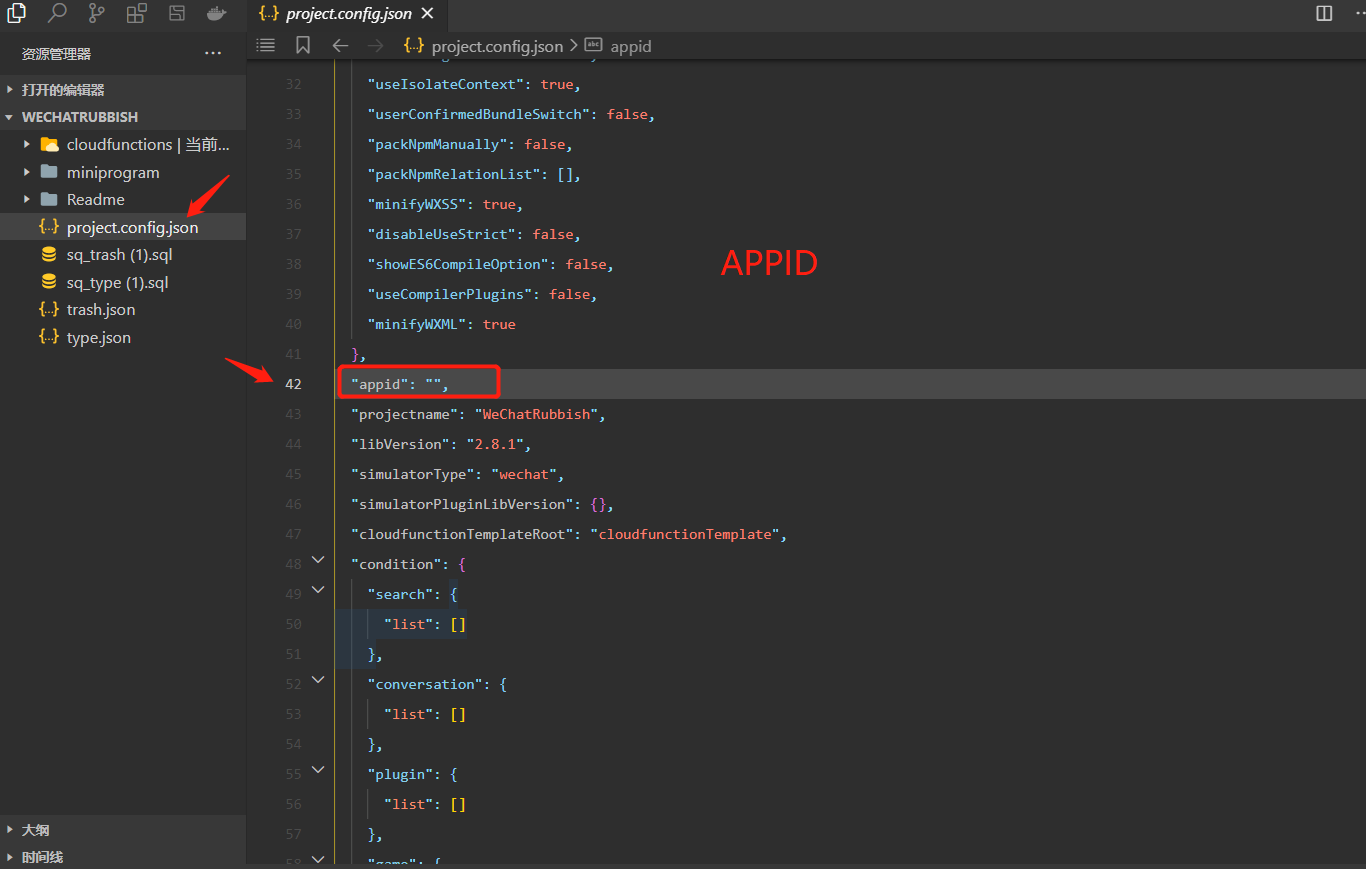1366x869 pixels.
Task: Collapse the "condition" block at line 48
Action: point(318,560)
